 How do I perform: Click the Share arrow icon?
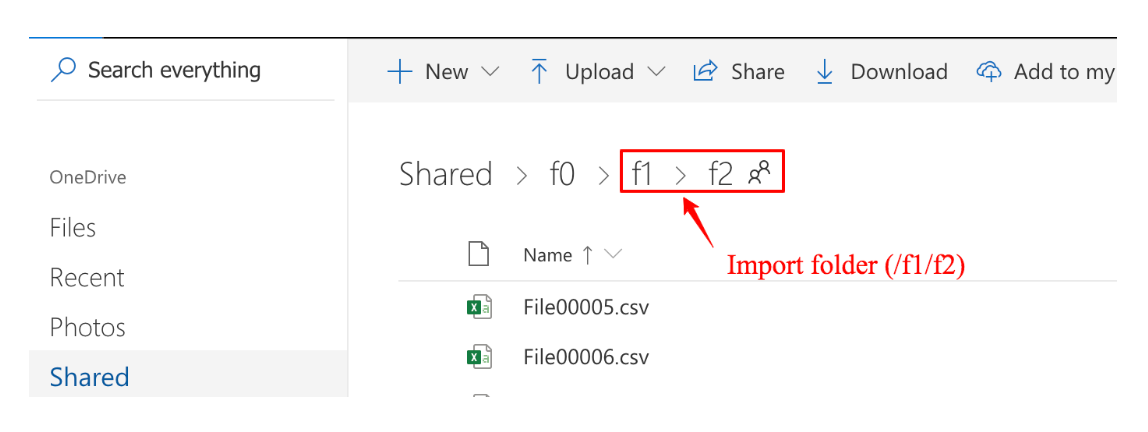pos(706,72)
